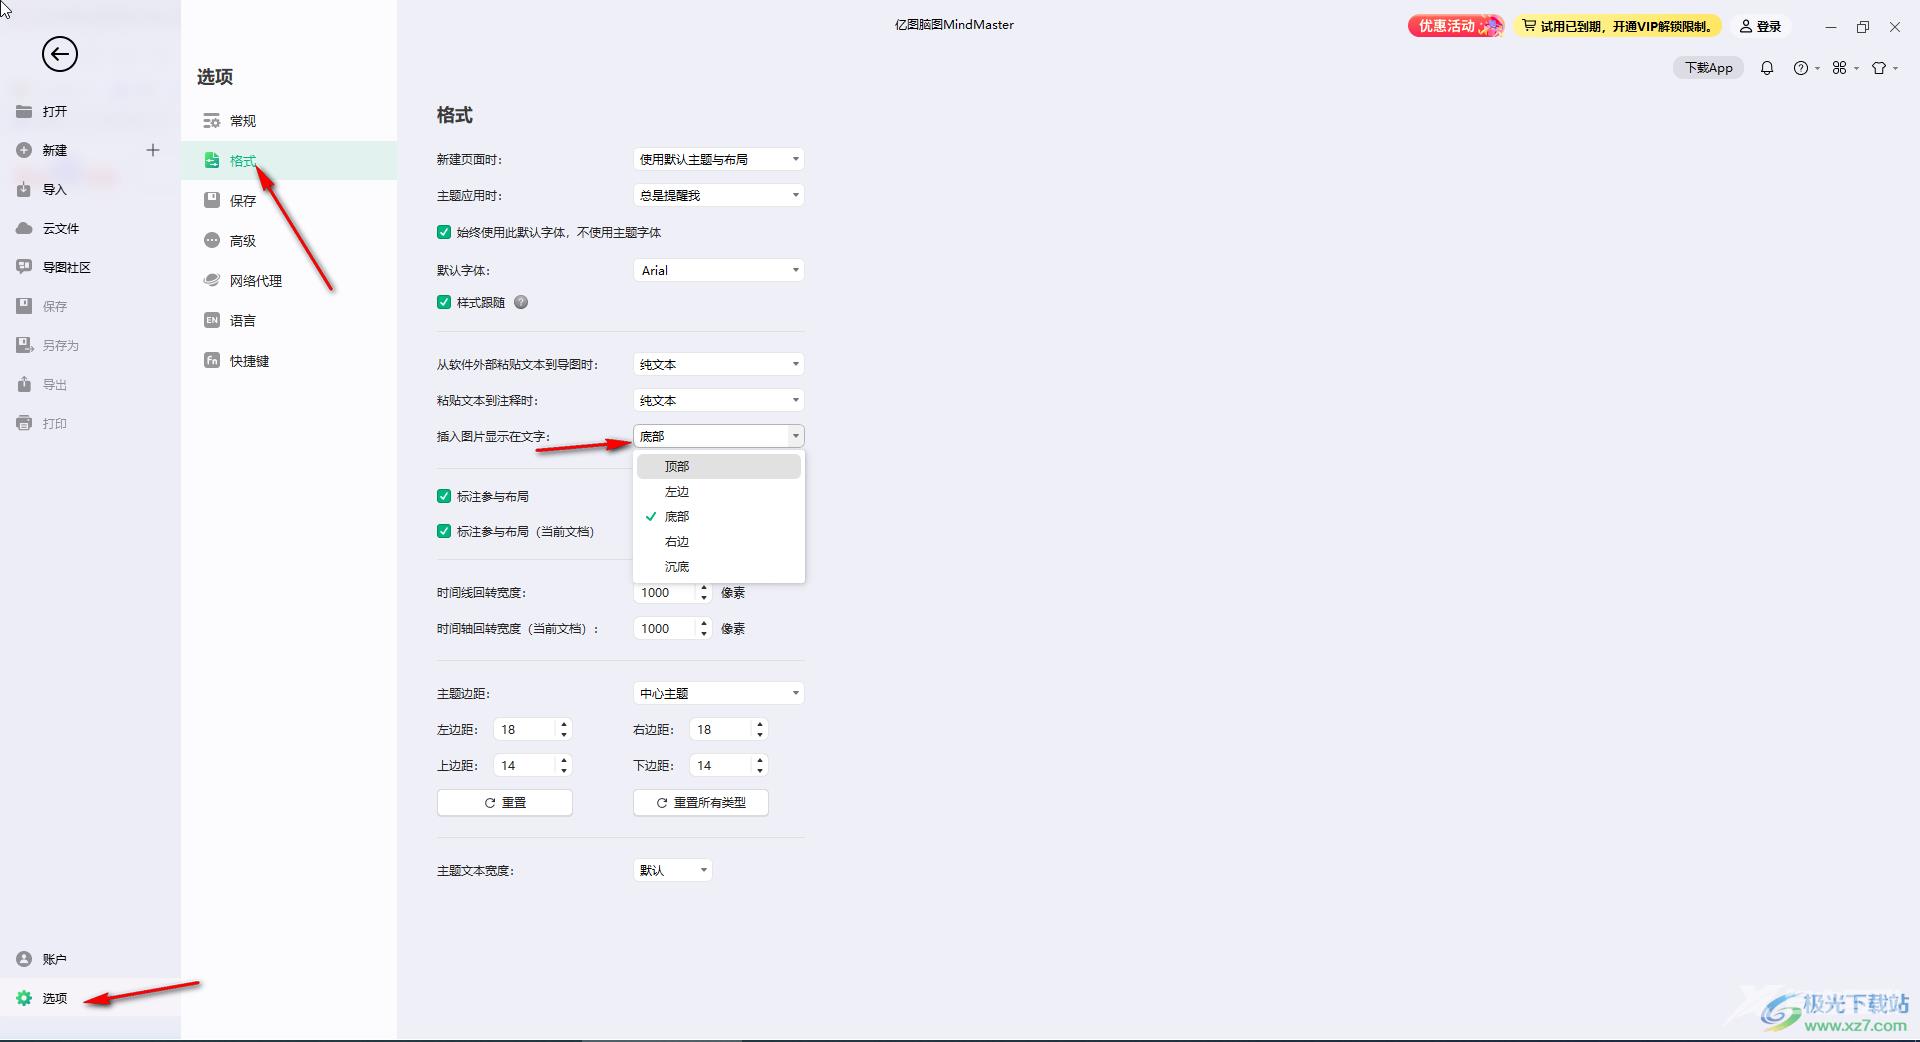Click the notification bell icon

coord(1767,68)
